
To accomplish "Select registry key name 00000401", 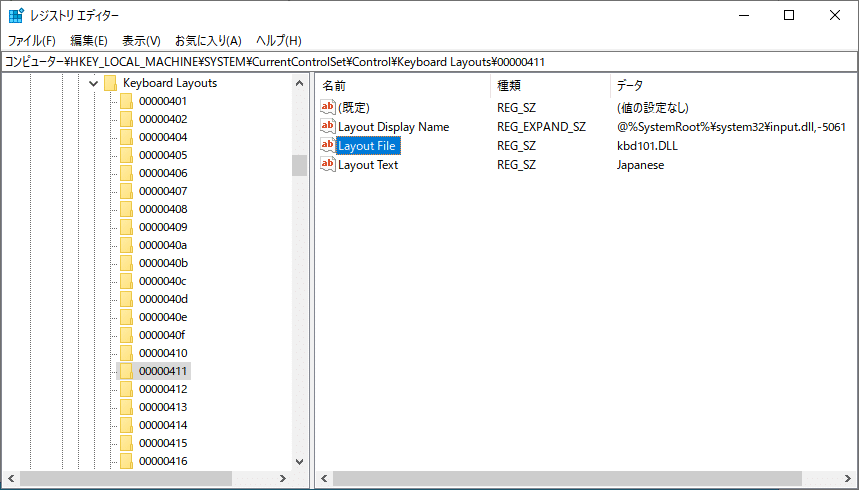I will [x=163, y=101].
